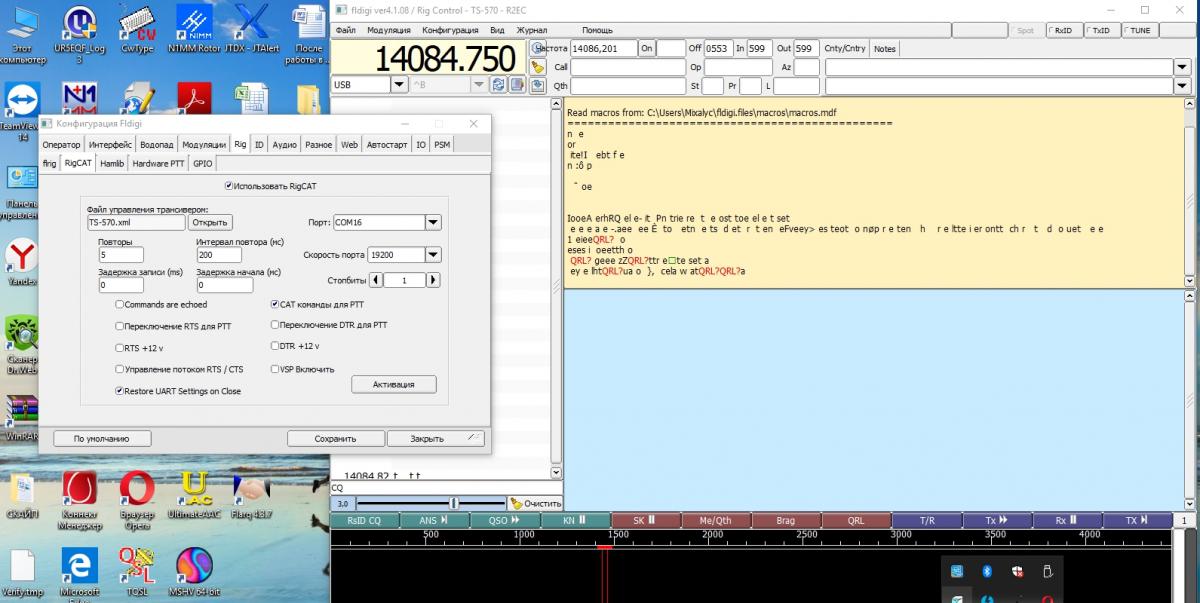Adjust the squelch slider next to Очистить
Viewport: 1200px width, 603px height.
click(452, 503)
